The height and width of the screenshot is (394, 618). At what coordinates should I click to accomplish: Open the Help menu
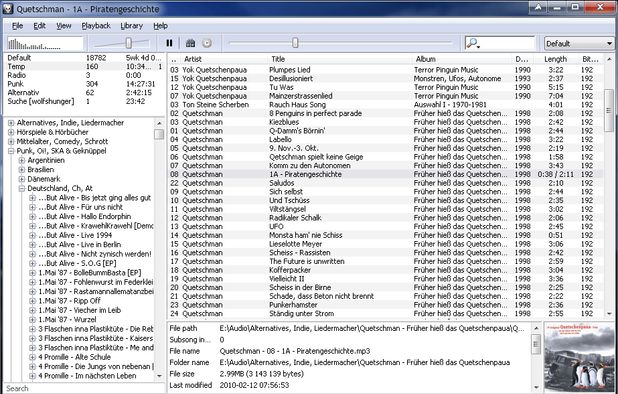point(160,26)
